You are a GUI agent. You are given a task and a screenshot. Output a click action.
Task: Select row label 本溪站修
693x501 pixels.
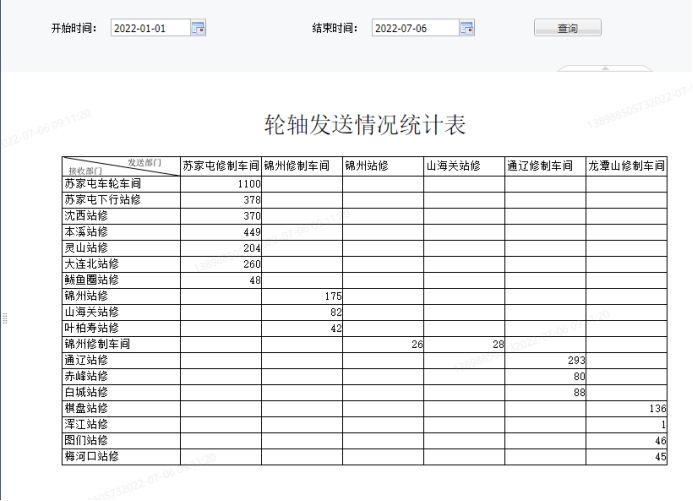pos(121,232)
